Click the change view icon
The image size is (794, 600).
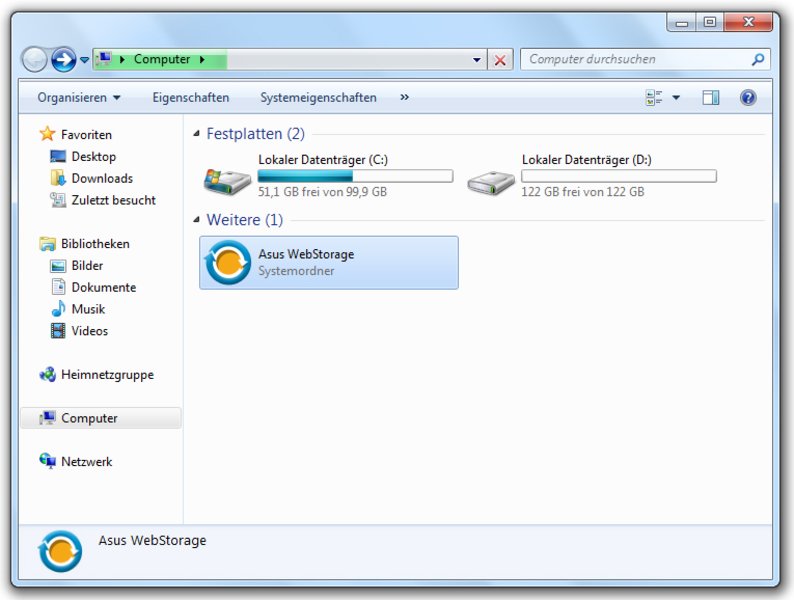pyautogui.click(x=654, y=97)
